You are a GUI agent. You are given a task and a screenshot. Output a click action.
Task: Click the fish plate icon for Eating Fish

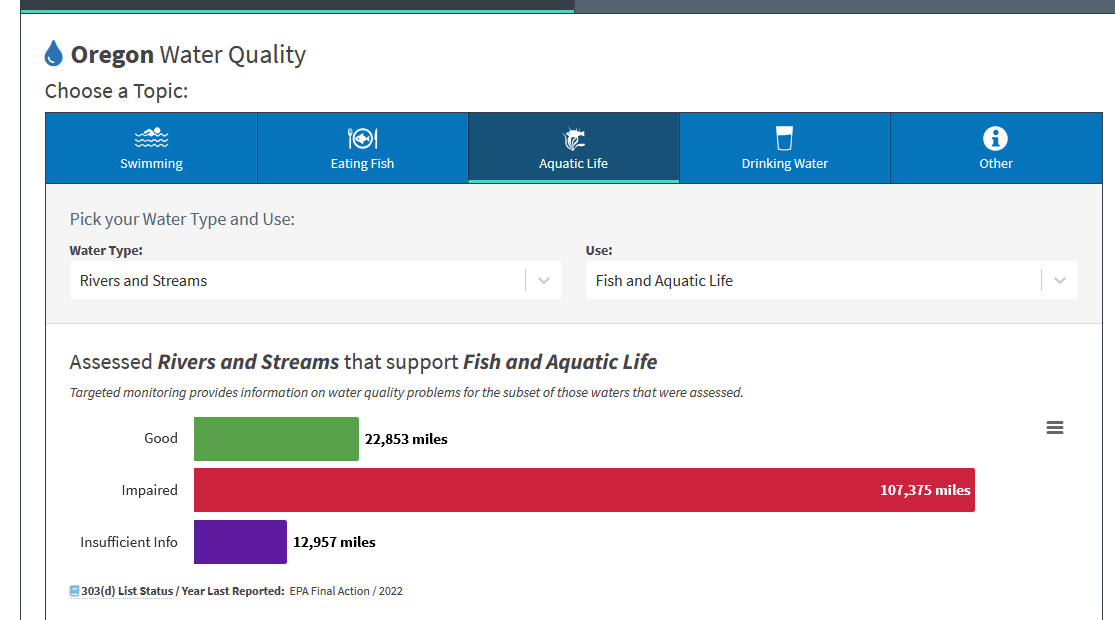362,138
